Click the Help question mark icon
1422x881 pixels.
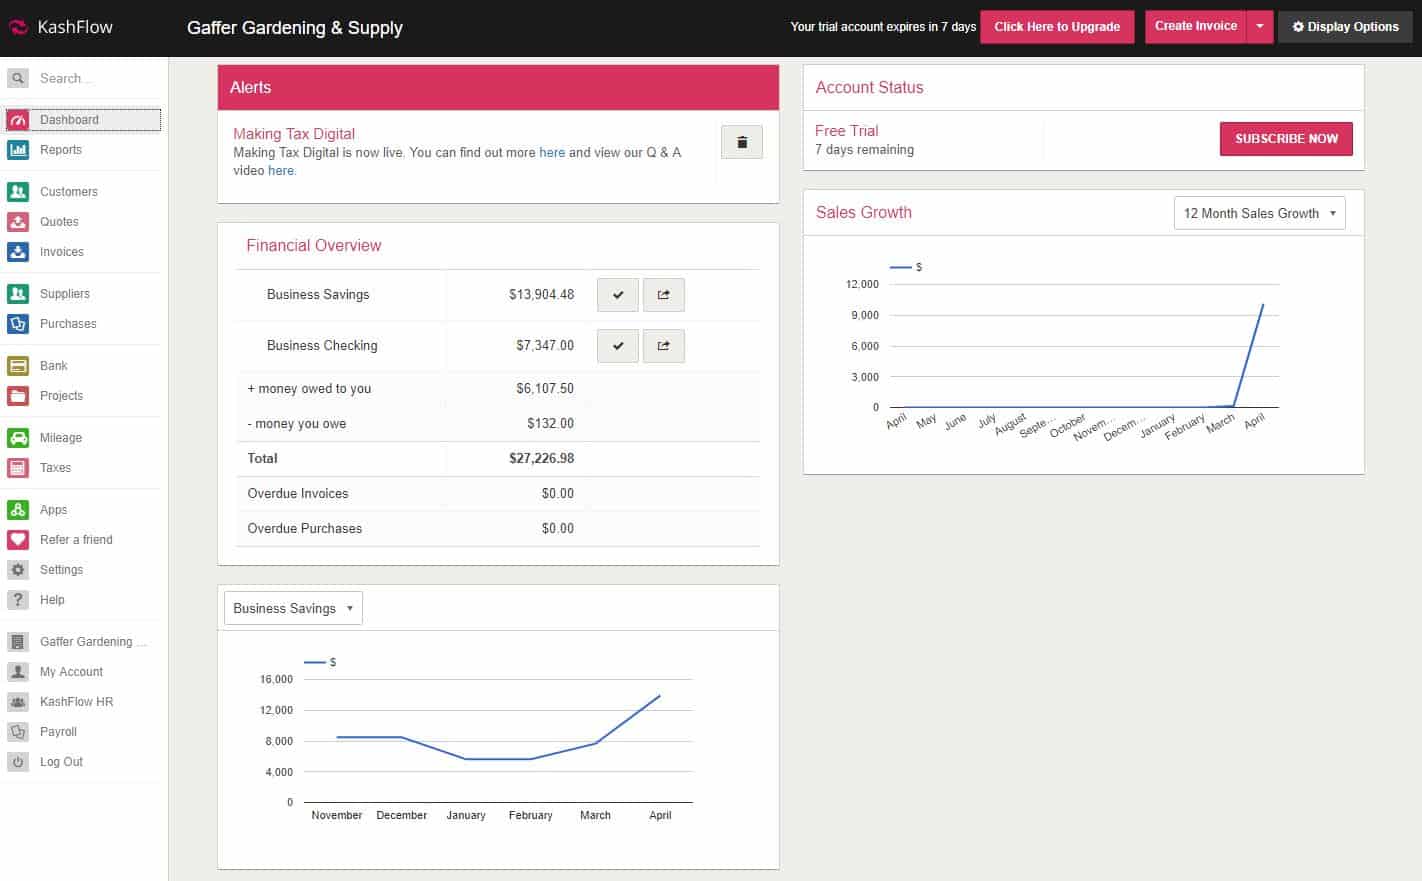click(18, 600)
